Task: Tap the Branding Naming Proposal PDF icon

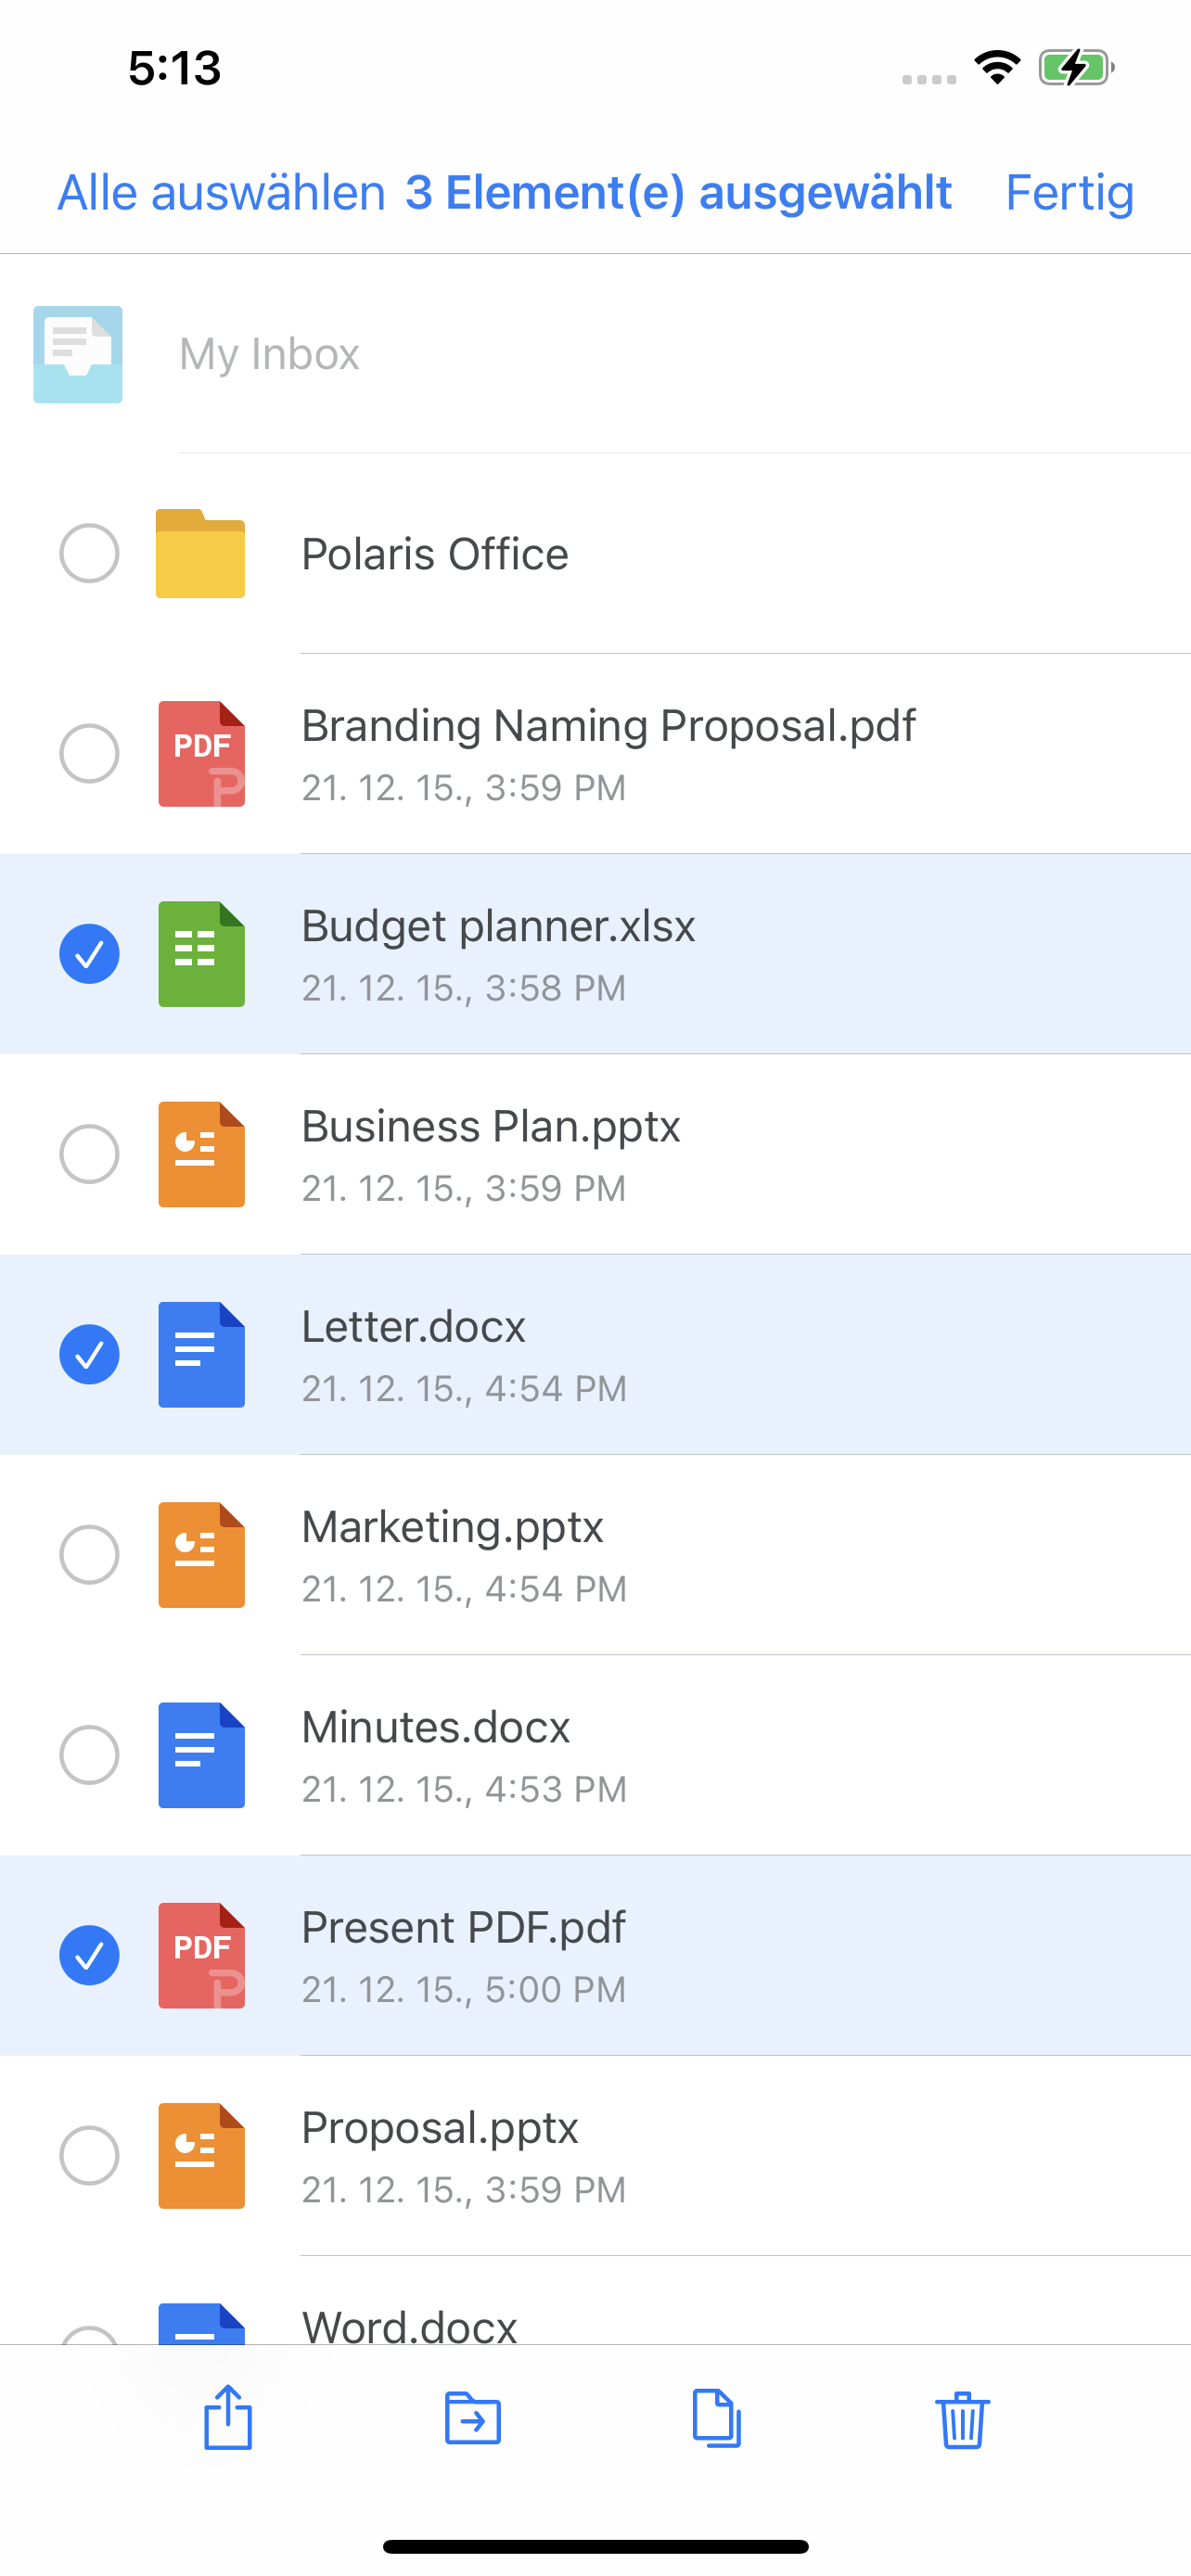Action: click(201, 754)
